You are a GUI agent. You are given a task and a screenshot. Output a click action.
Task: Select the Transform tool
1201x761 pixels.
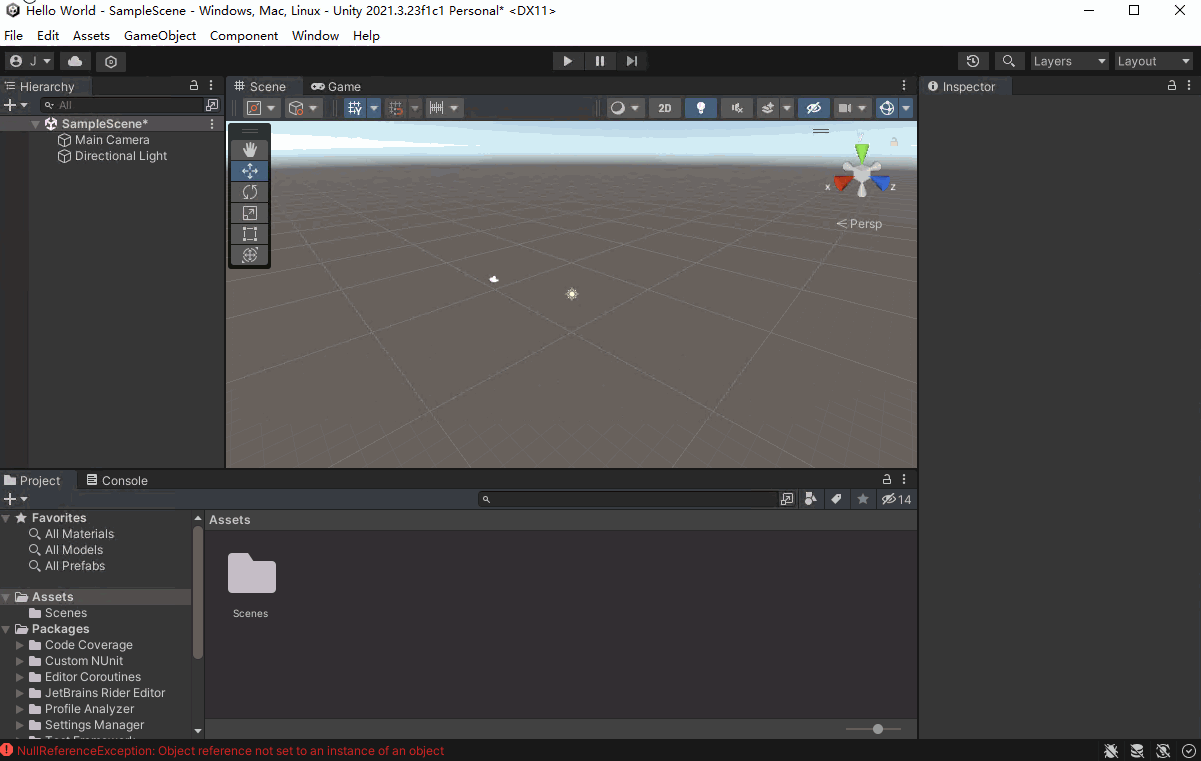(250, 255)
